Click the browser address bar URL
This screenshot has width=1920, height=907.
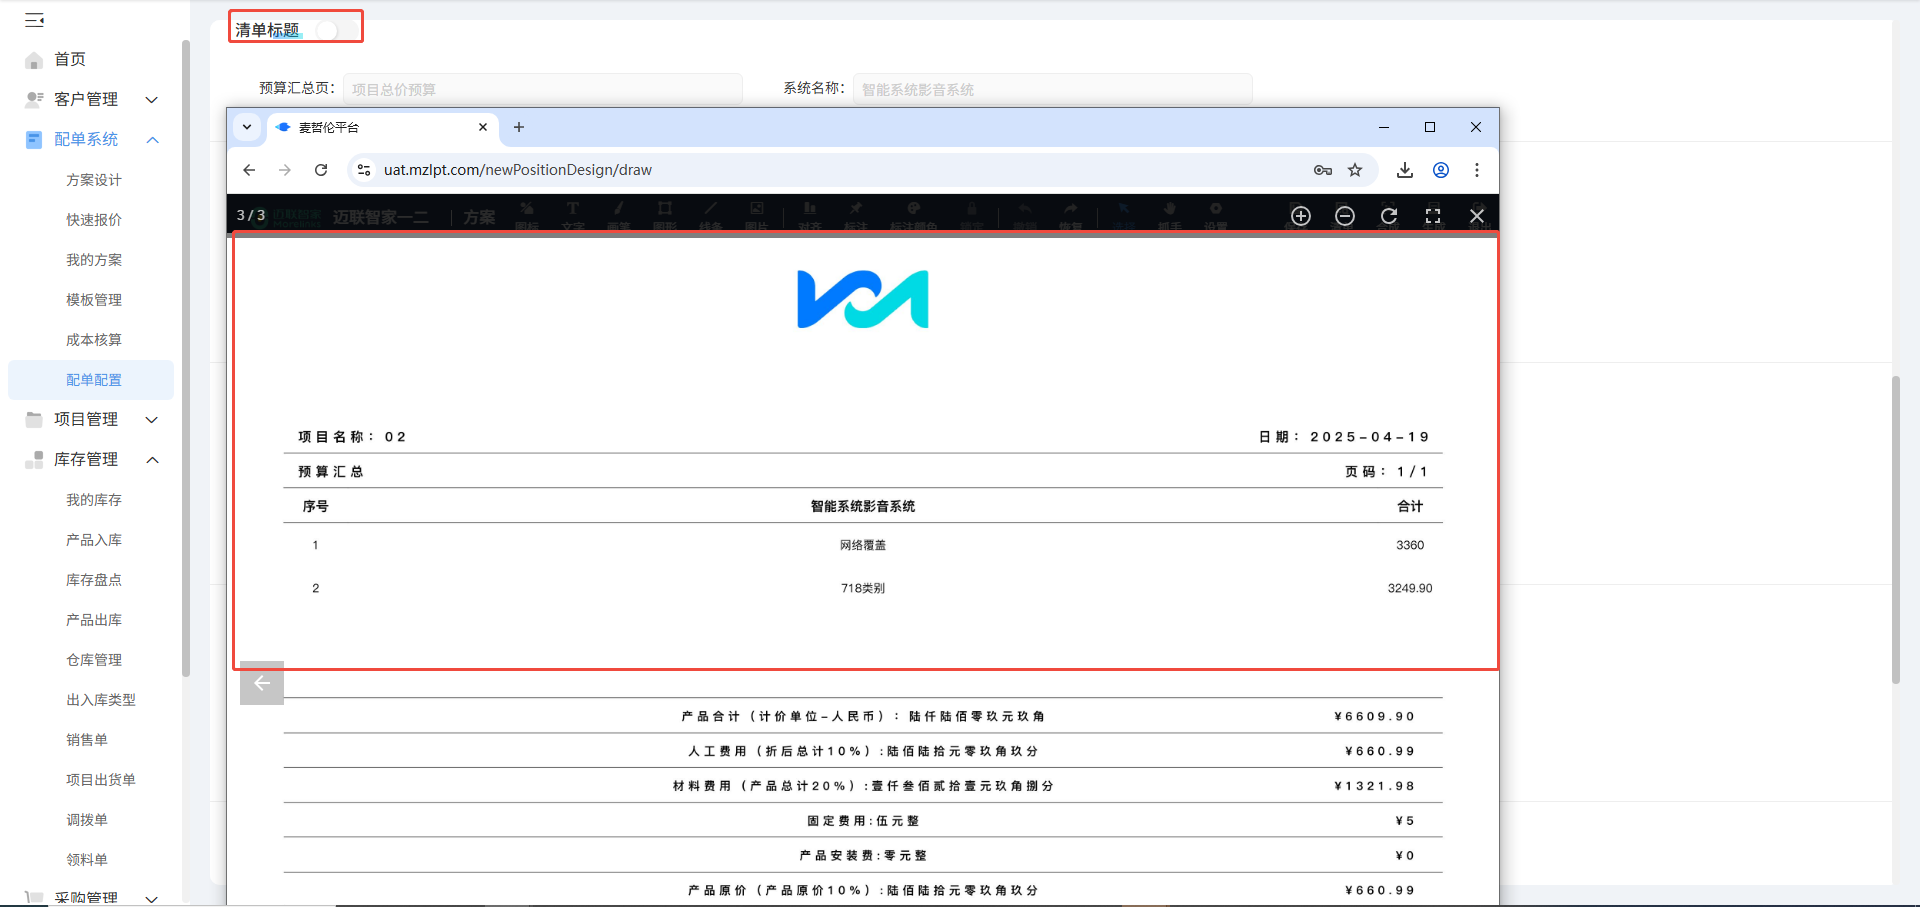coord(518,170)
